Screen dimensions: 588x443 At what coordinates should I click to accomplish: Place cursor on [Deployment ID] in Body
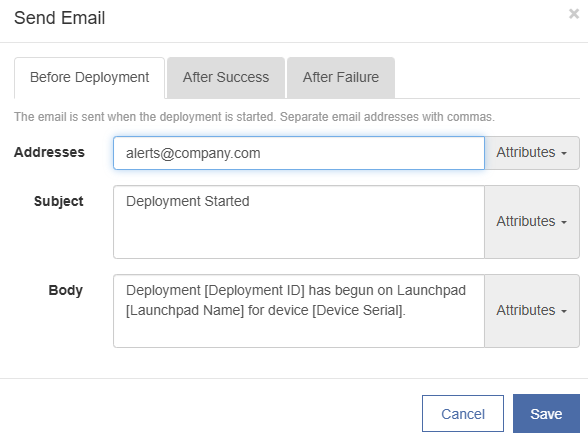pyautogui.click(x=255, y=291)
